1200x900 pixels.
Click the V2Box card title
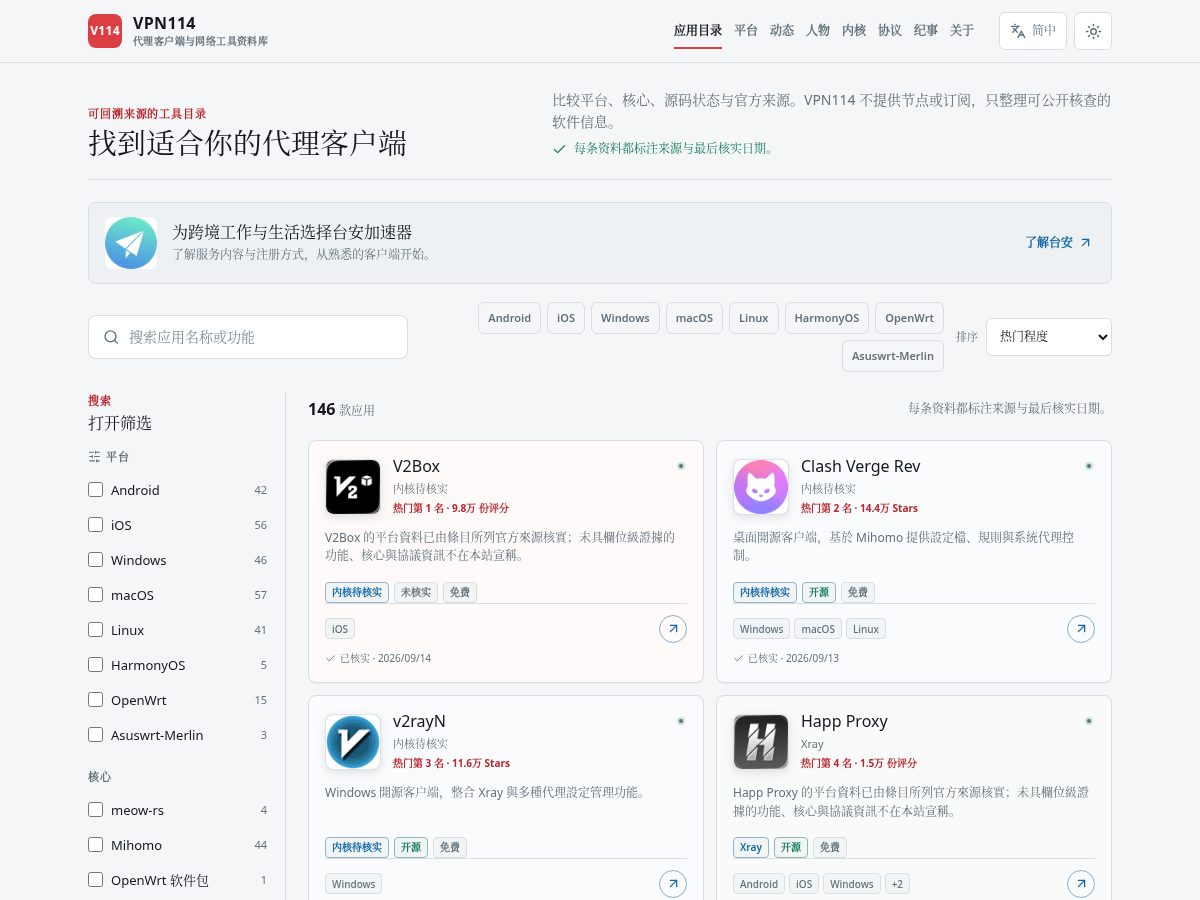(x=416, y=467)
